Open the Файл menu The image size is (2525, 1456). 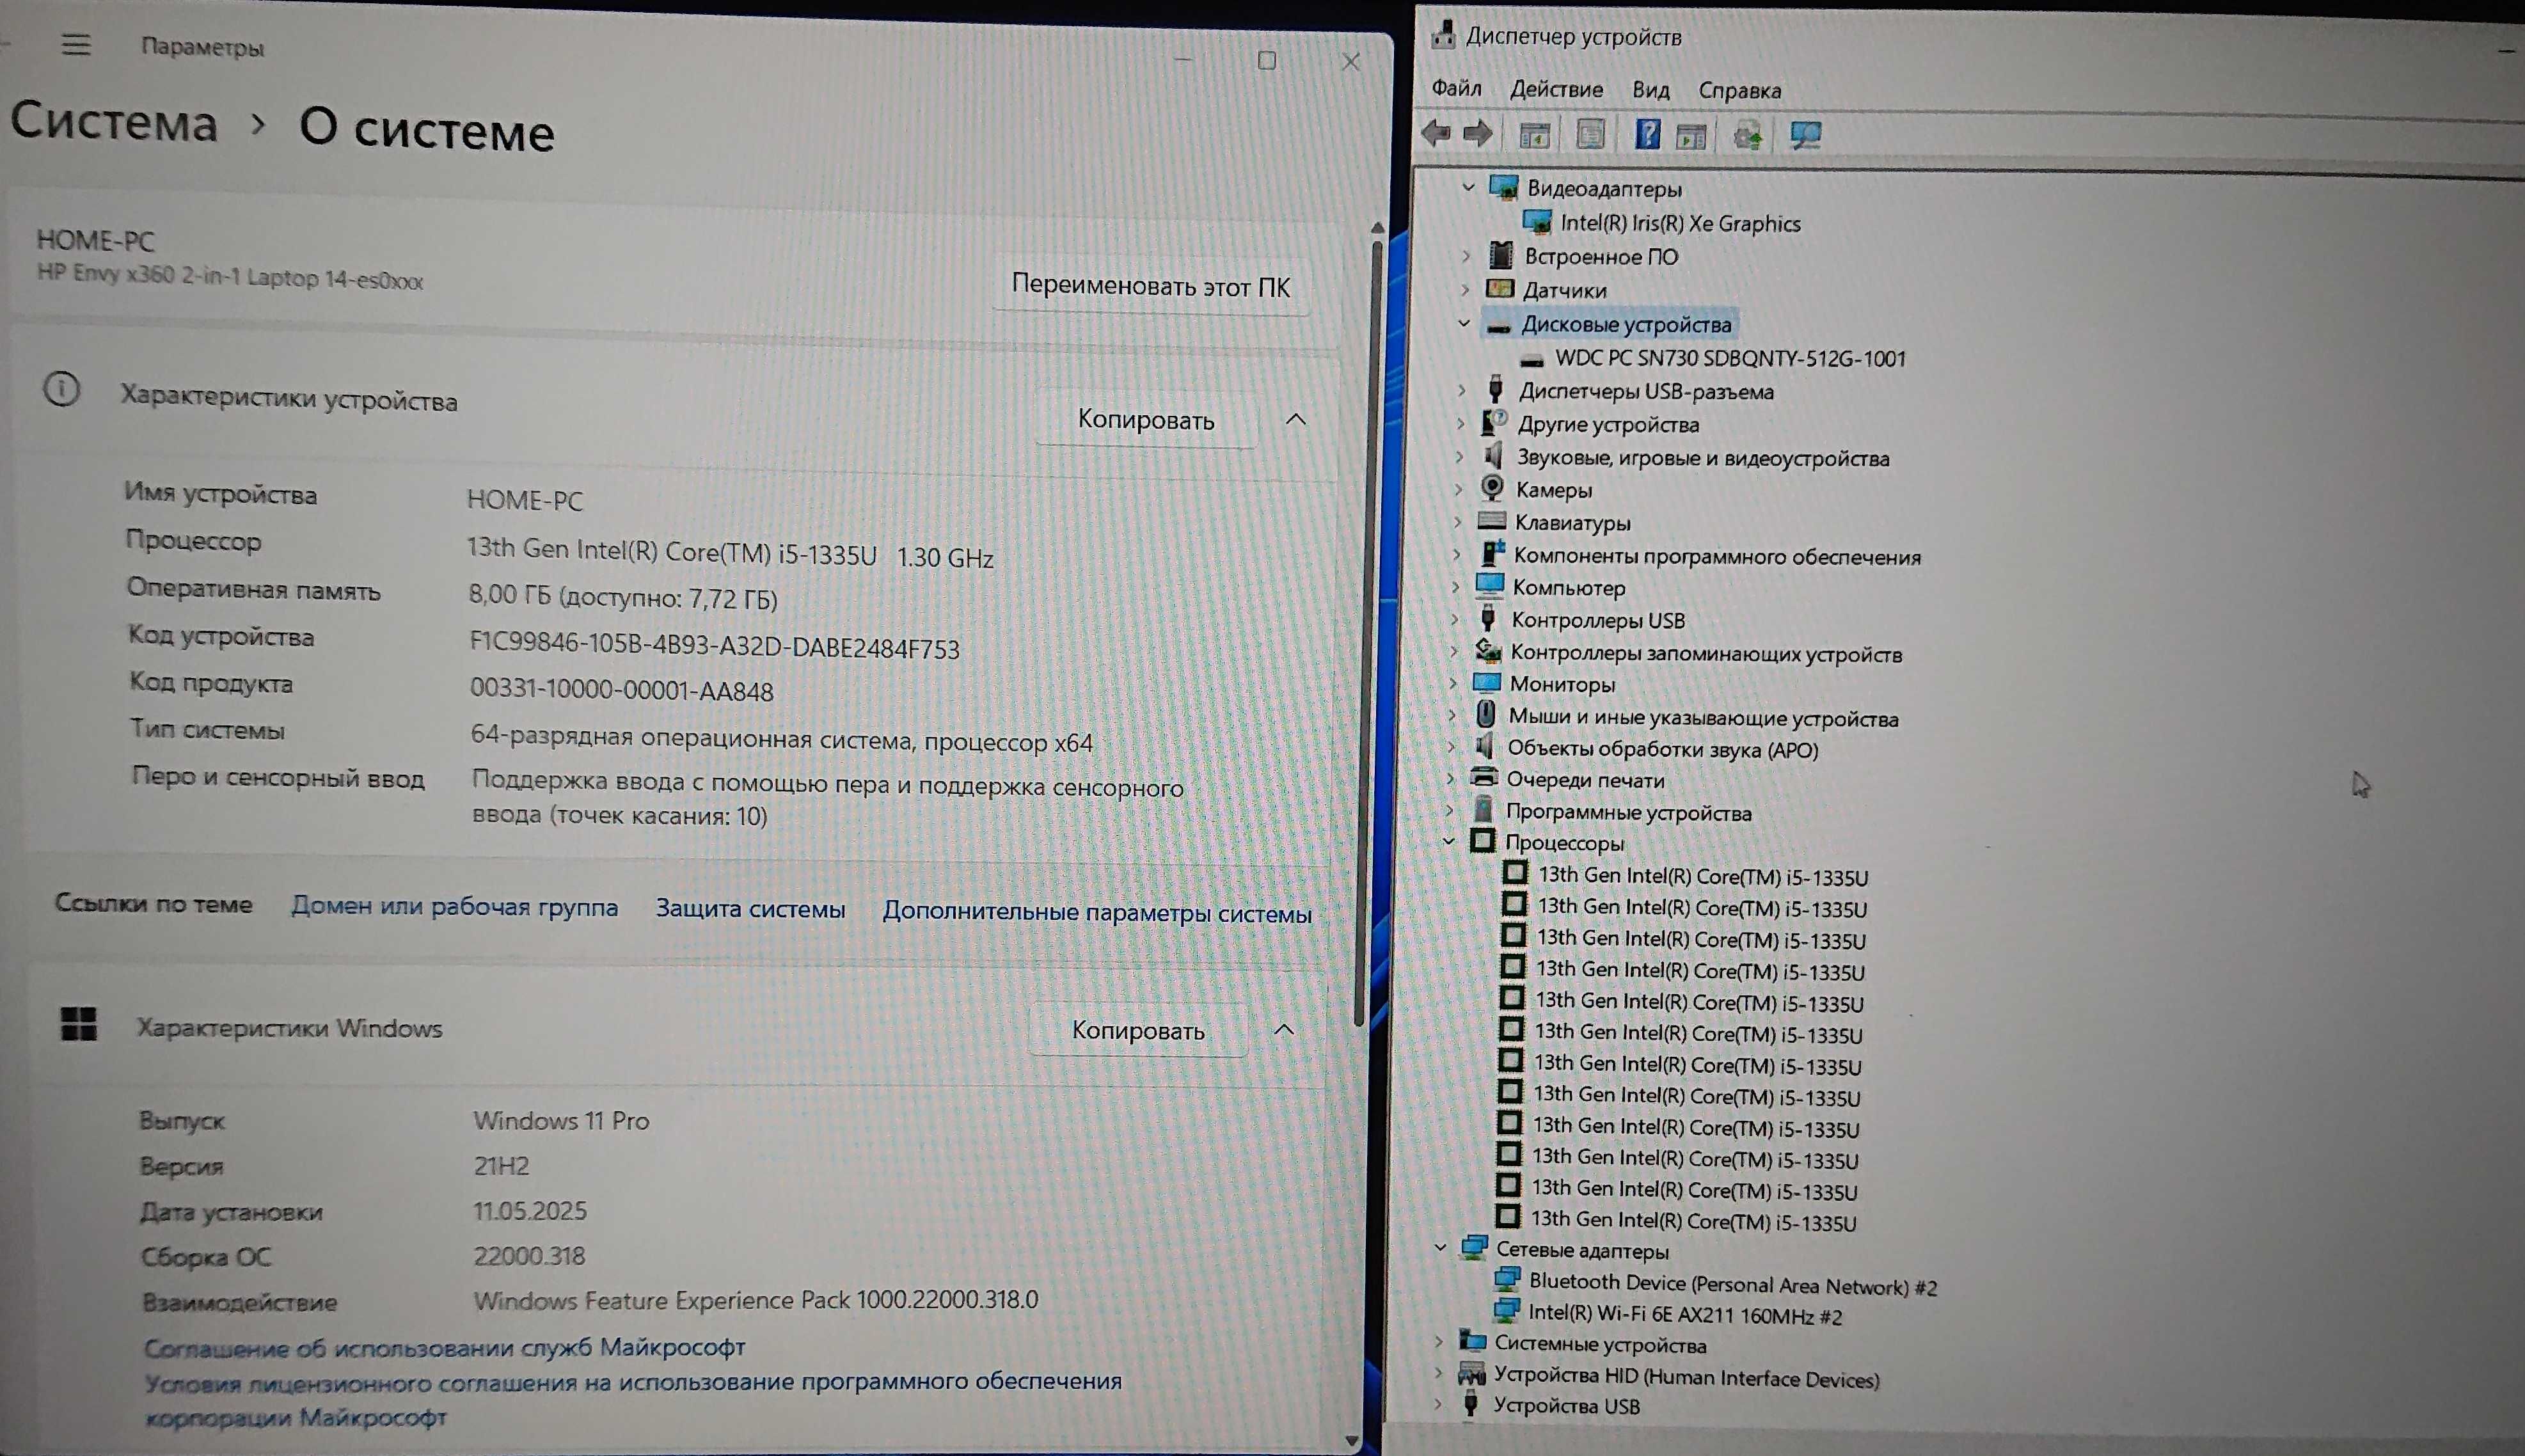(x=1456, y=88)
